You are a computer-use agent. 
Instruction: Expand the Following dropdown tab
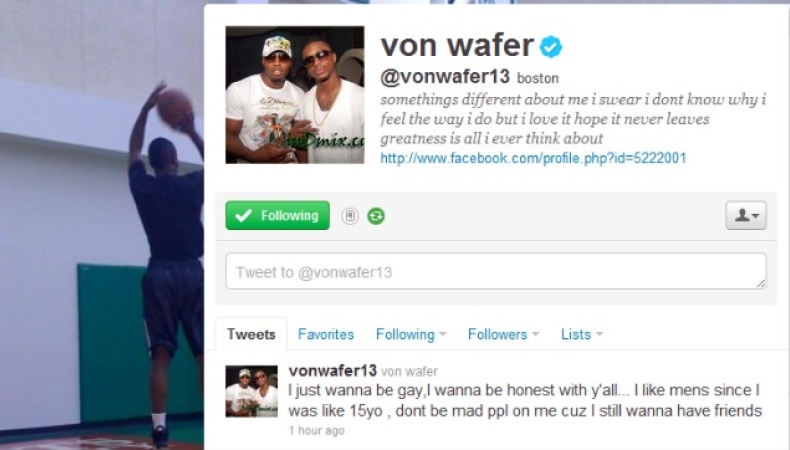coord(411,334)
